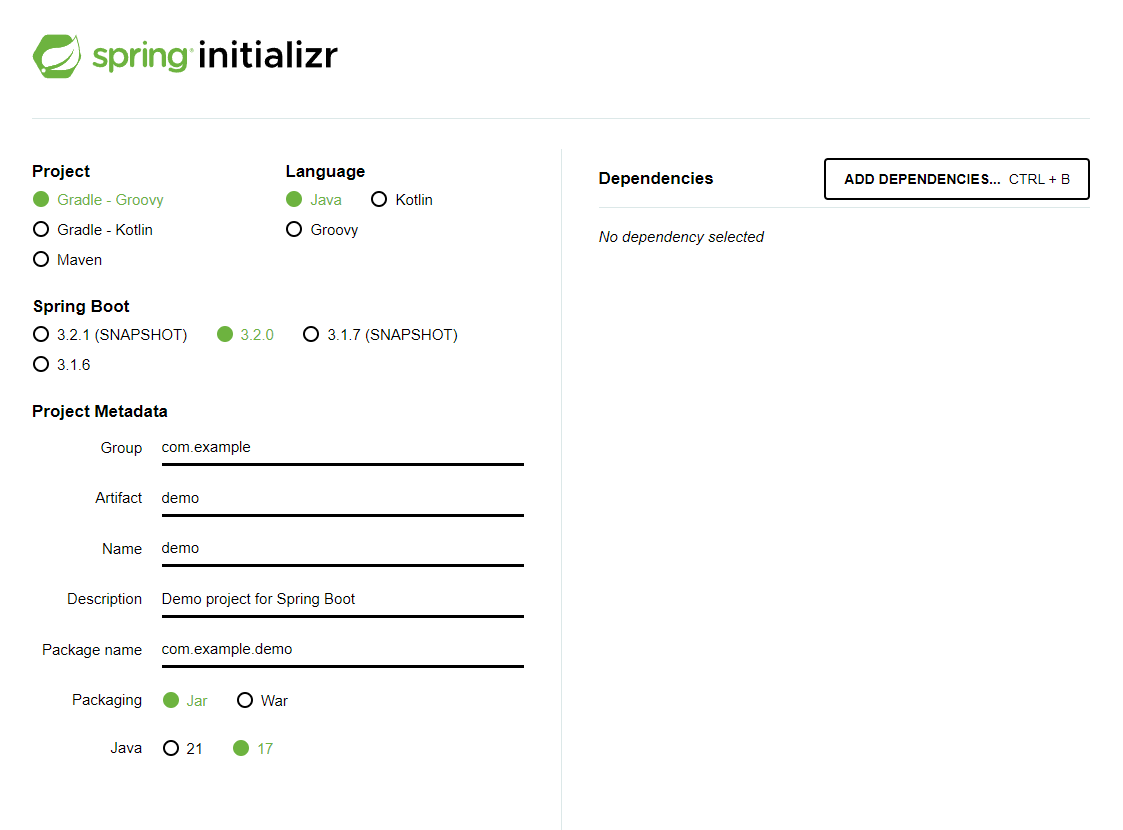Choose Kotlin as the language

pyautogui.click(x=402, y=200)
